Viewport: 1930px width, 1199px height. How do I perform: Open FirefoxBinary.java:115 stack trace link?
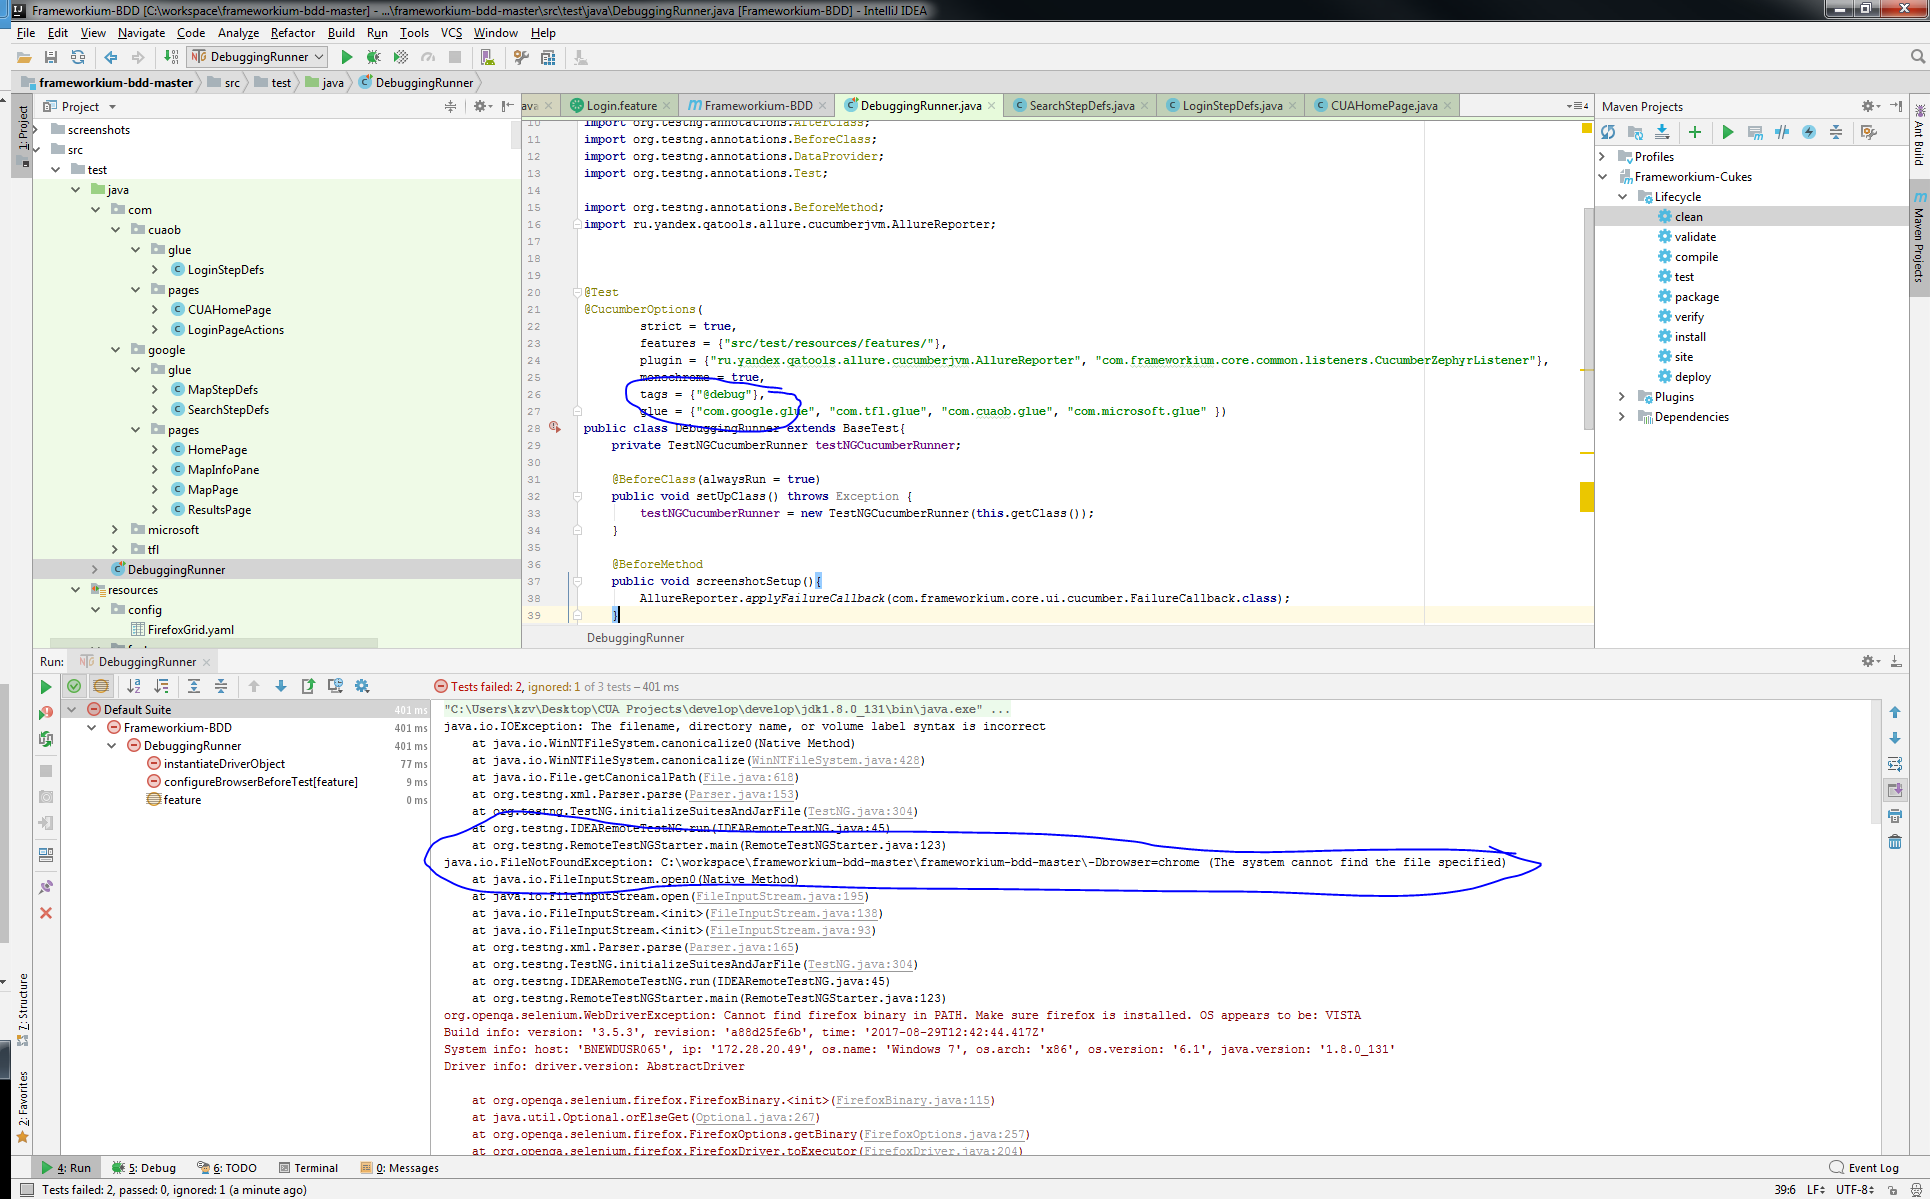point(913,1101)
